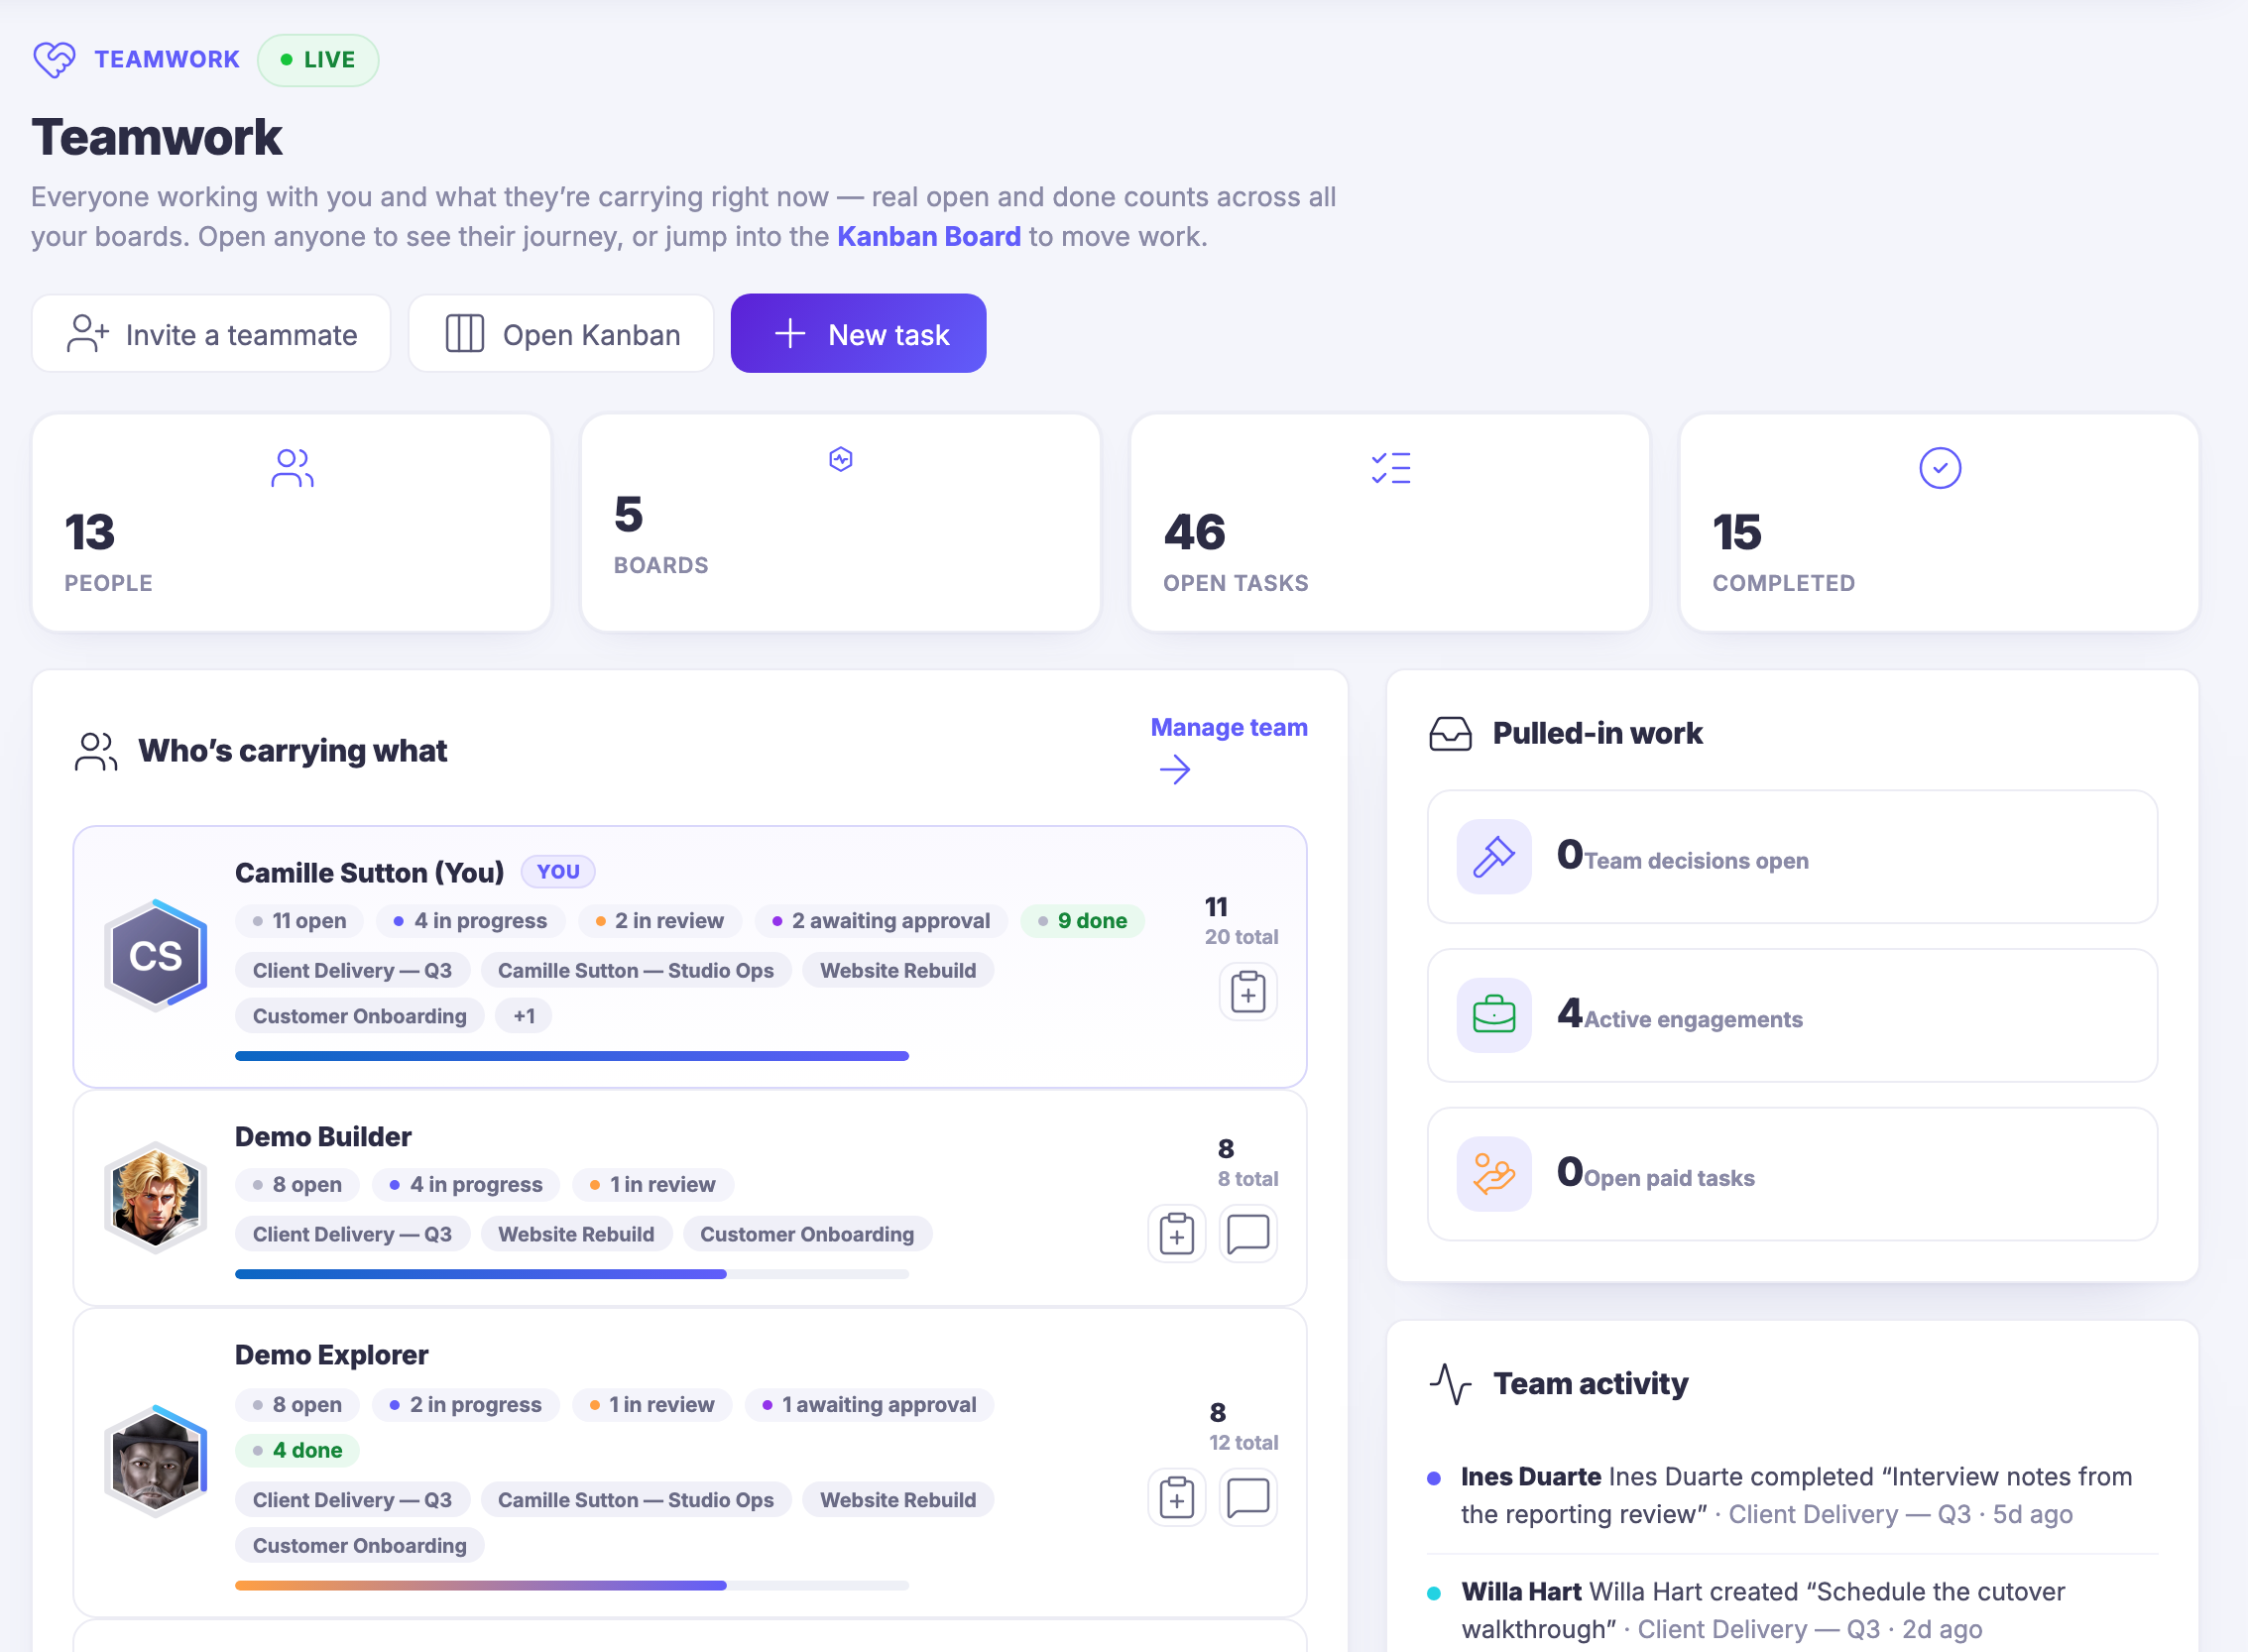Click Camille Sutton's CS hexagon avatar
This screenshot has width=2248, height=1652.
(x=156, y=956)
